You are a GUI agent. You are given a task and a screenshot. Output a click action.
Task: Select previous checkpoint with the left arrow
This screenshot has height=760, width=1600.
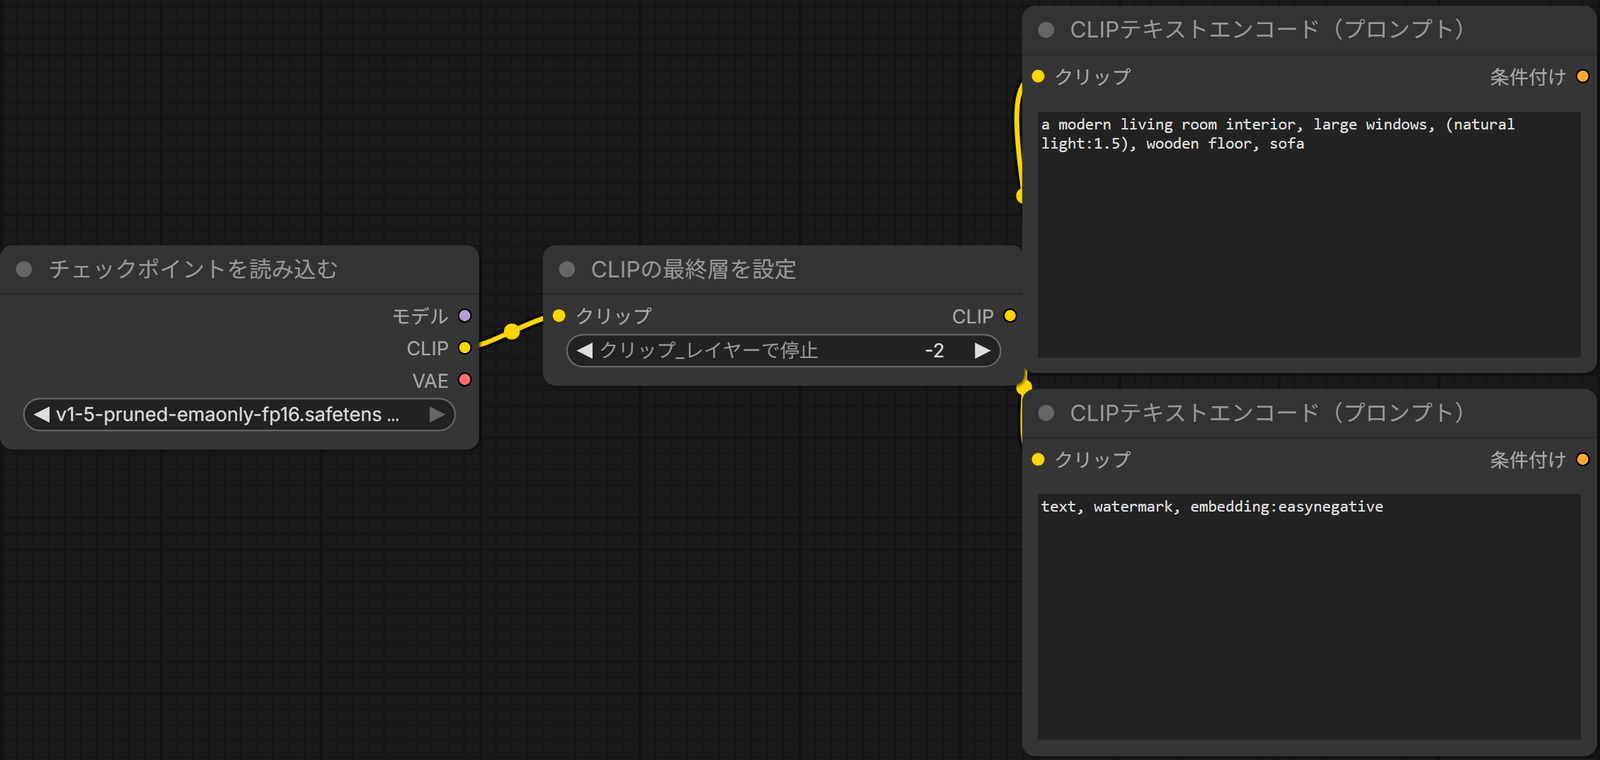[42, 414]
